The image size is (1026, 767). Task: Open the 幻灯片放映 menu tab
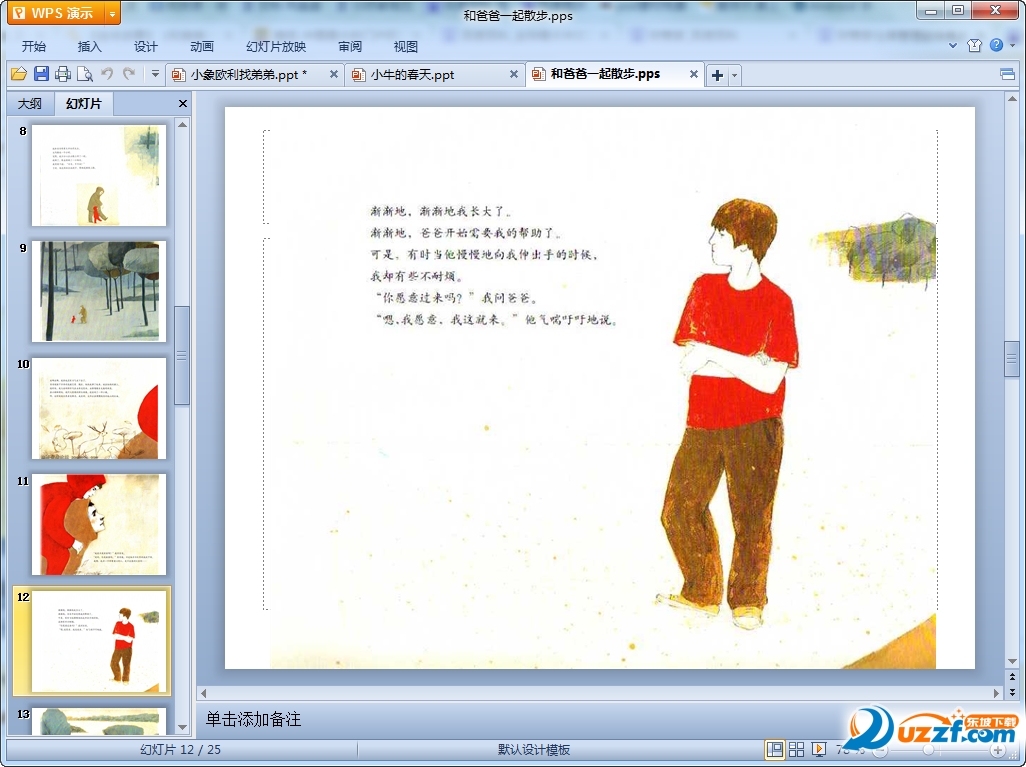276,46
